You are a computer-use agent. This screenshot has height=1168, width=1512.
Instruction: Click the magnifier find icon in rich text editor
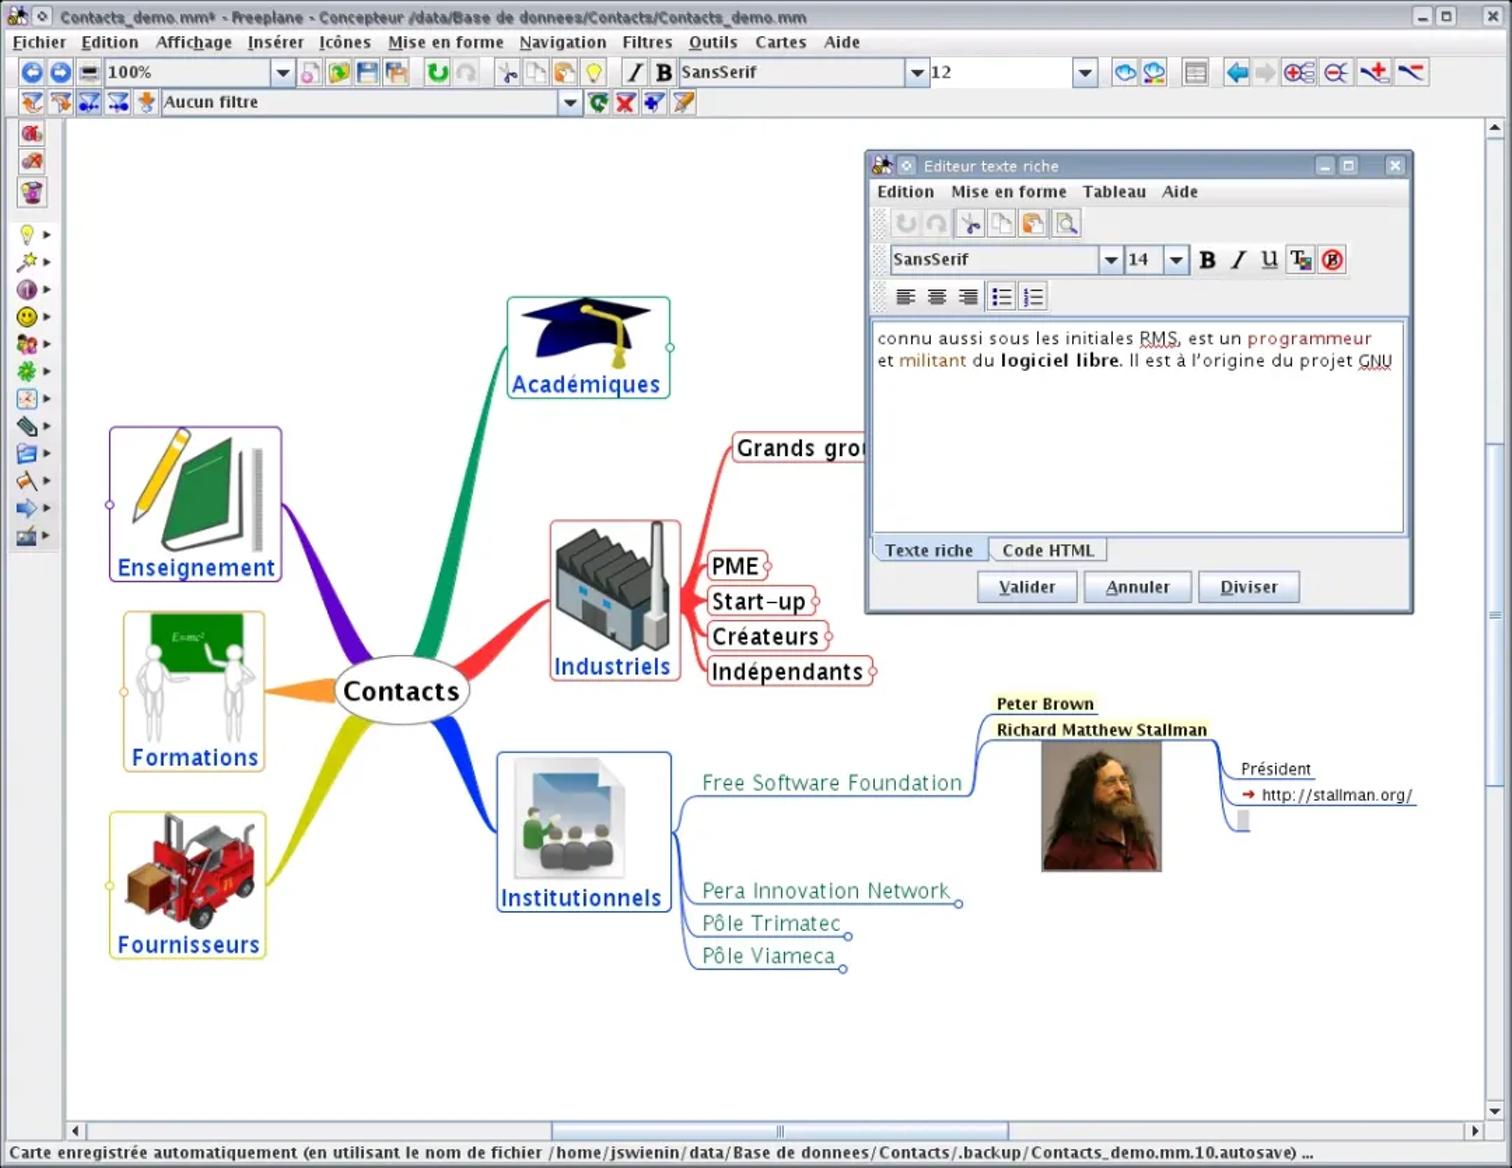point(1066,223)
